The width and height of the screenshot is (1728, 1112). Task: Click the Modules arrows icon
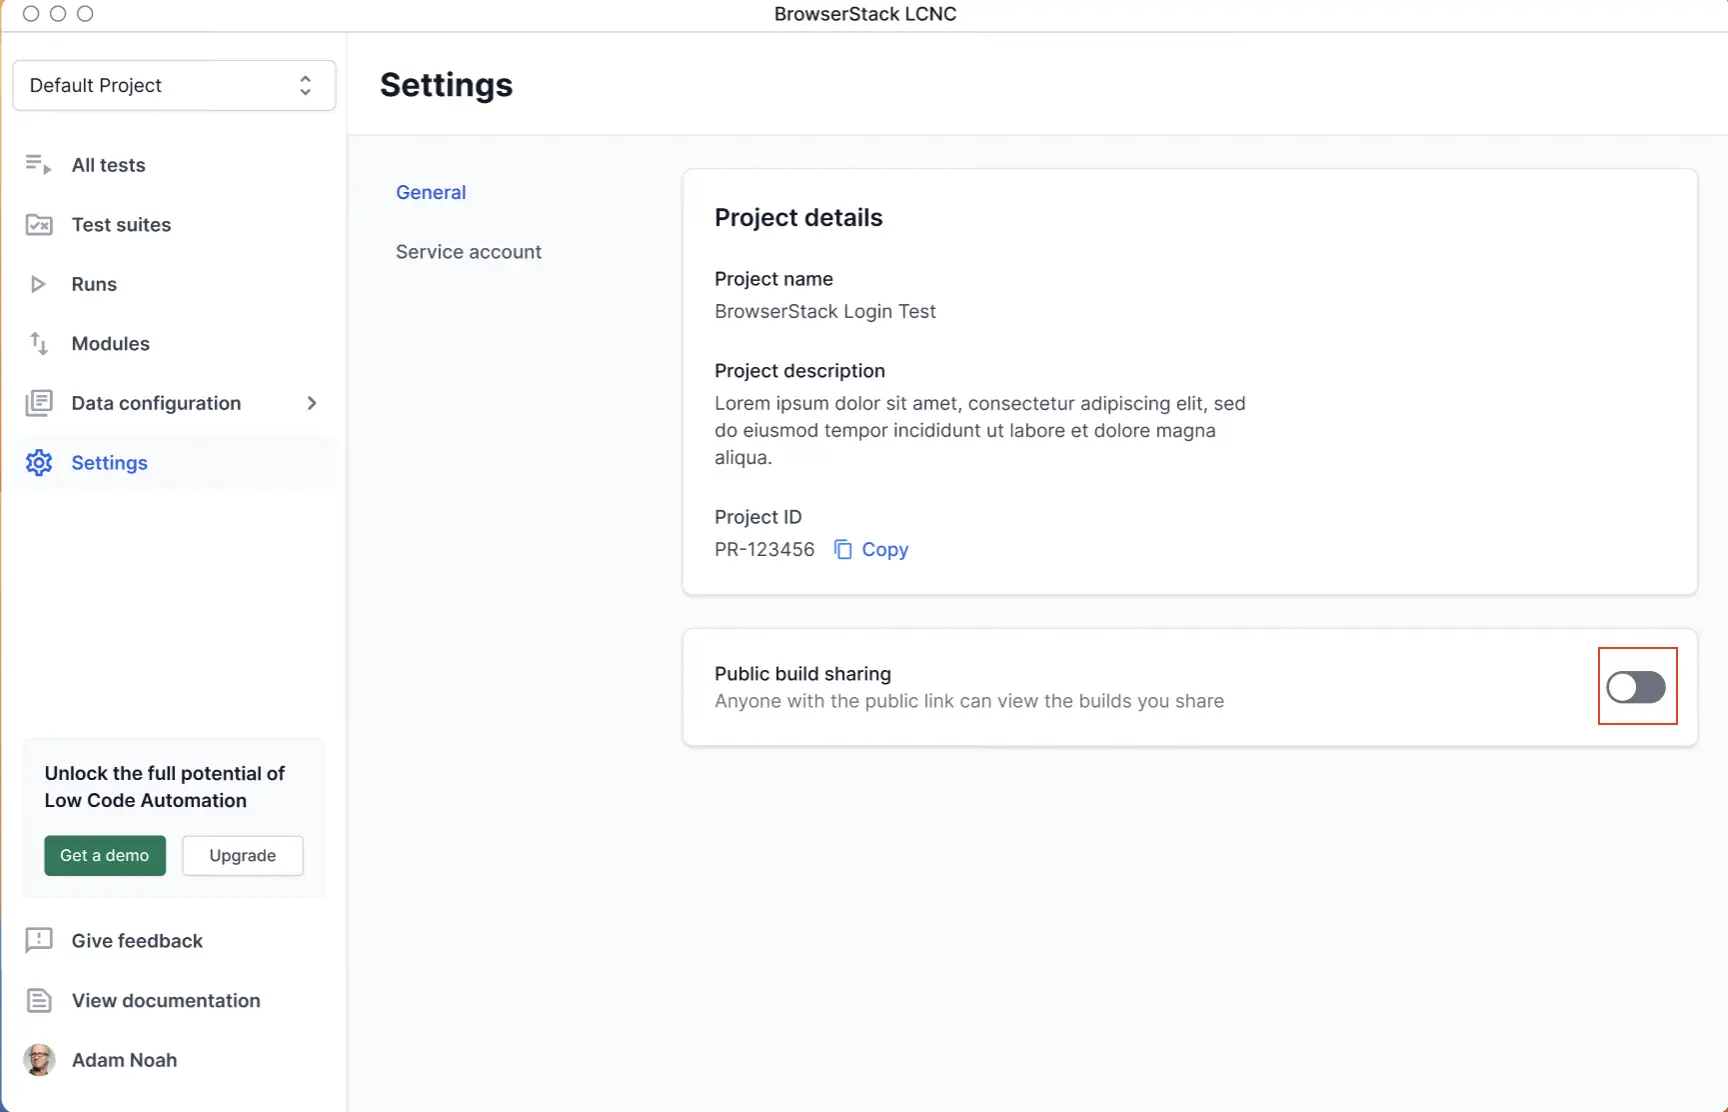(x=38, y=344)
